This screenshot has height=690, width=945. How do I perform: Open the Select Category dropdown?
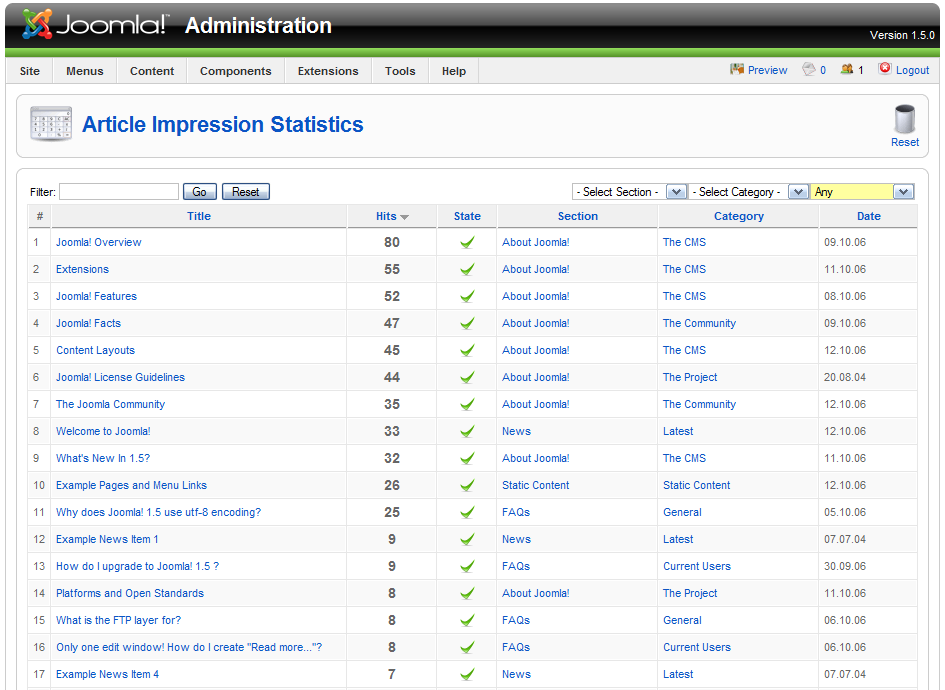(x=749, y=192)
